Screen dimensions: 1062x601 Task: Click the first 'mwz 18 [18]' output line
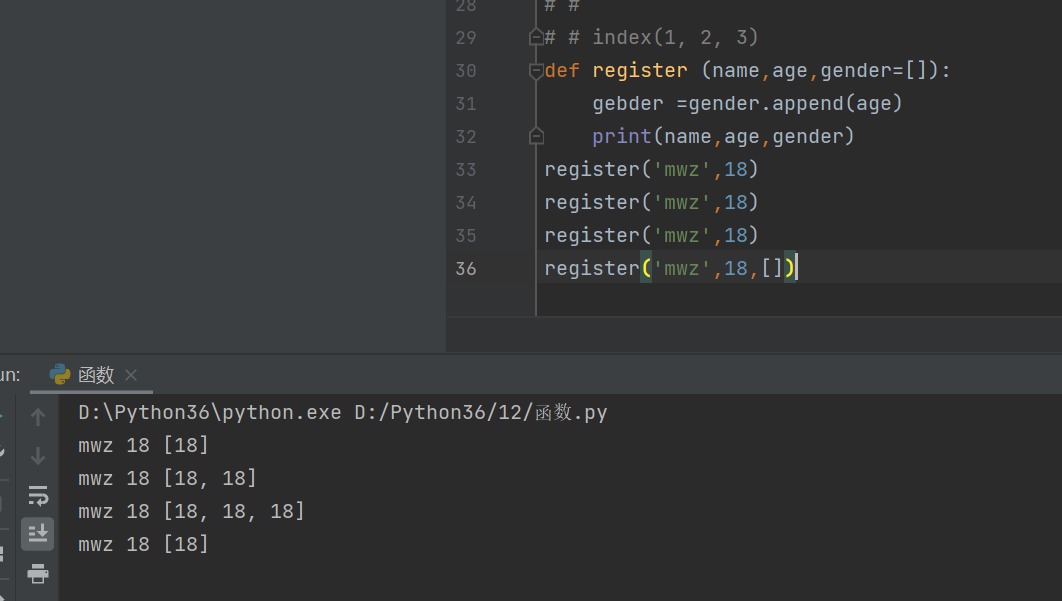[144, 445]
